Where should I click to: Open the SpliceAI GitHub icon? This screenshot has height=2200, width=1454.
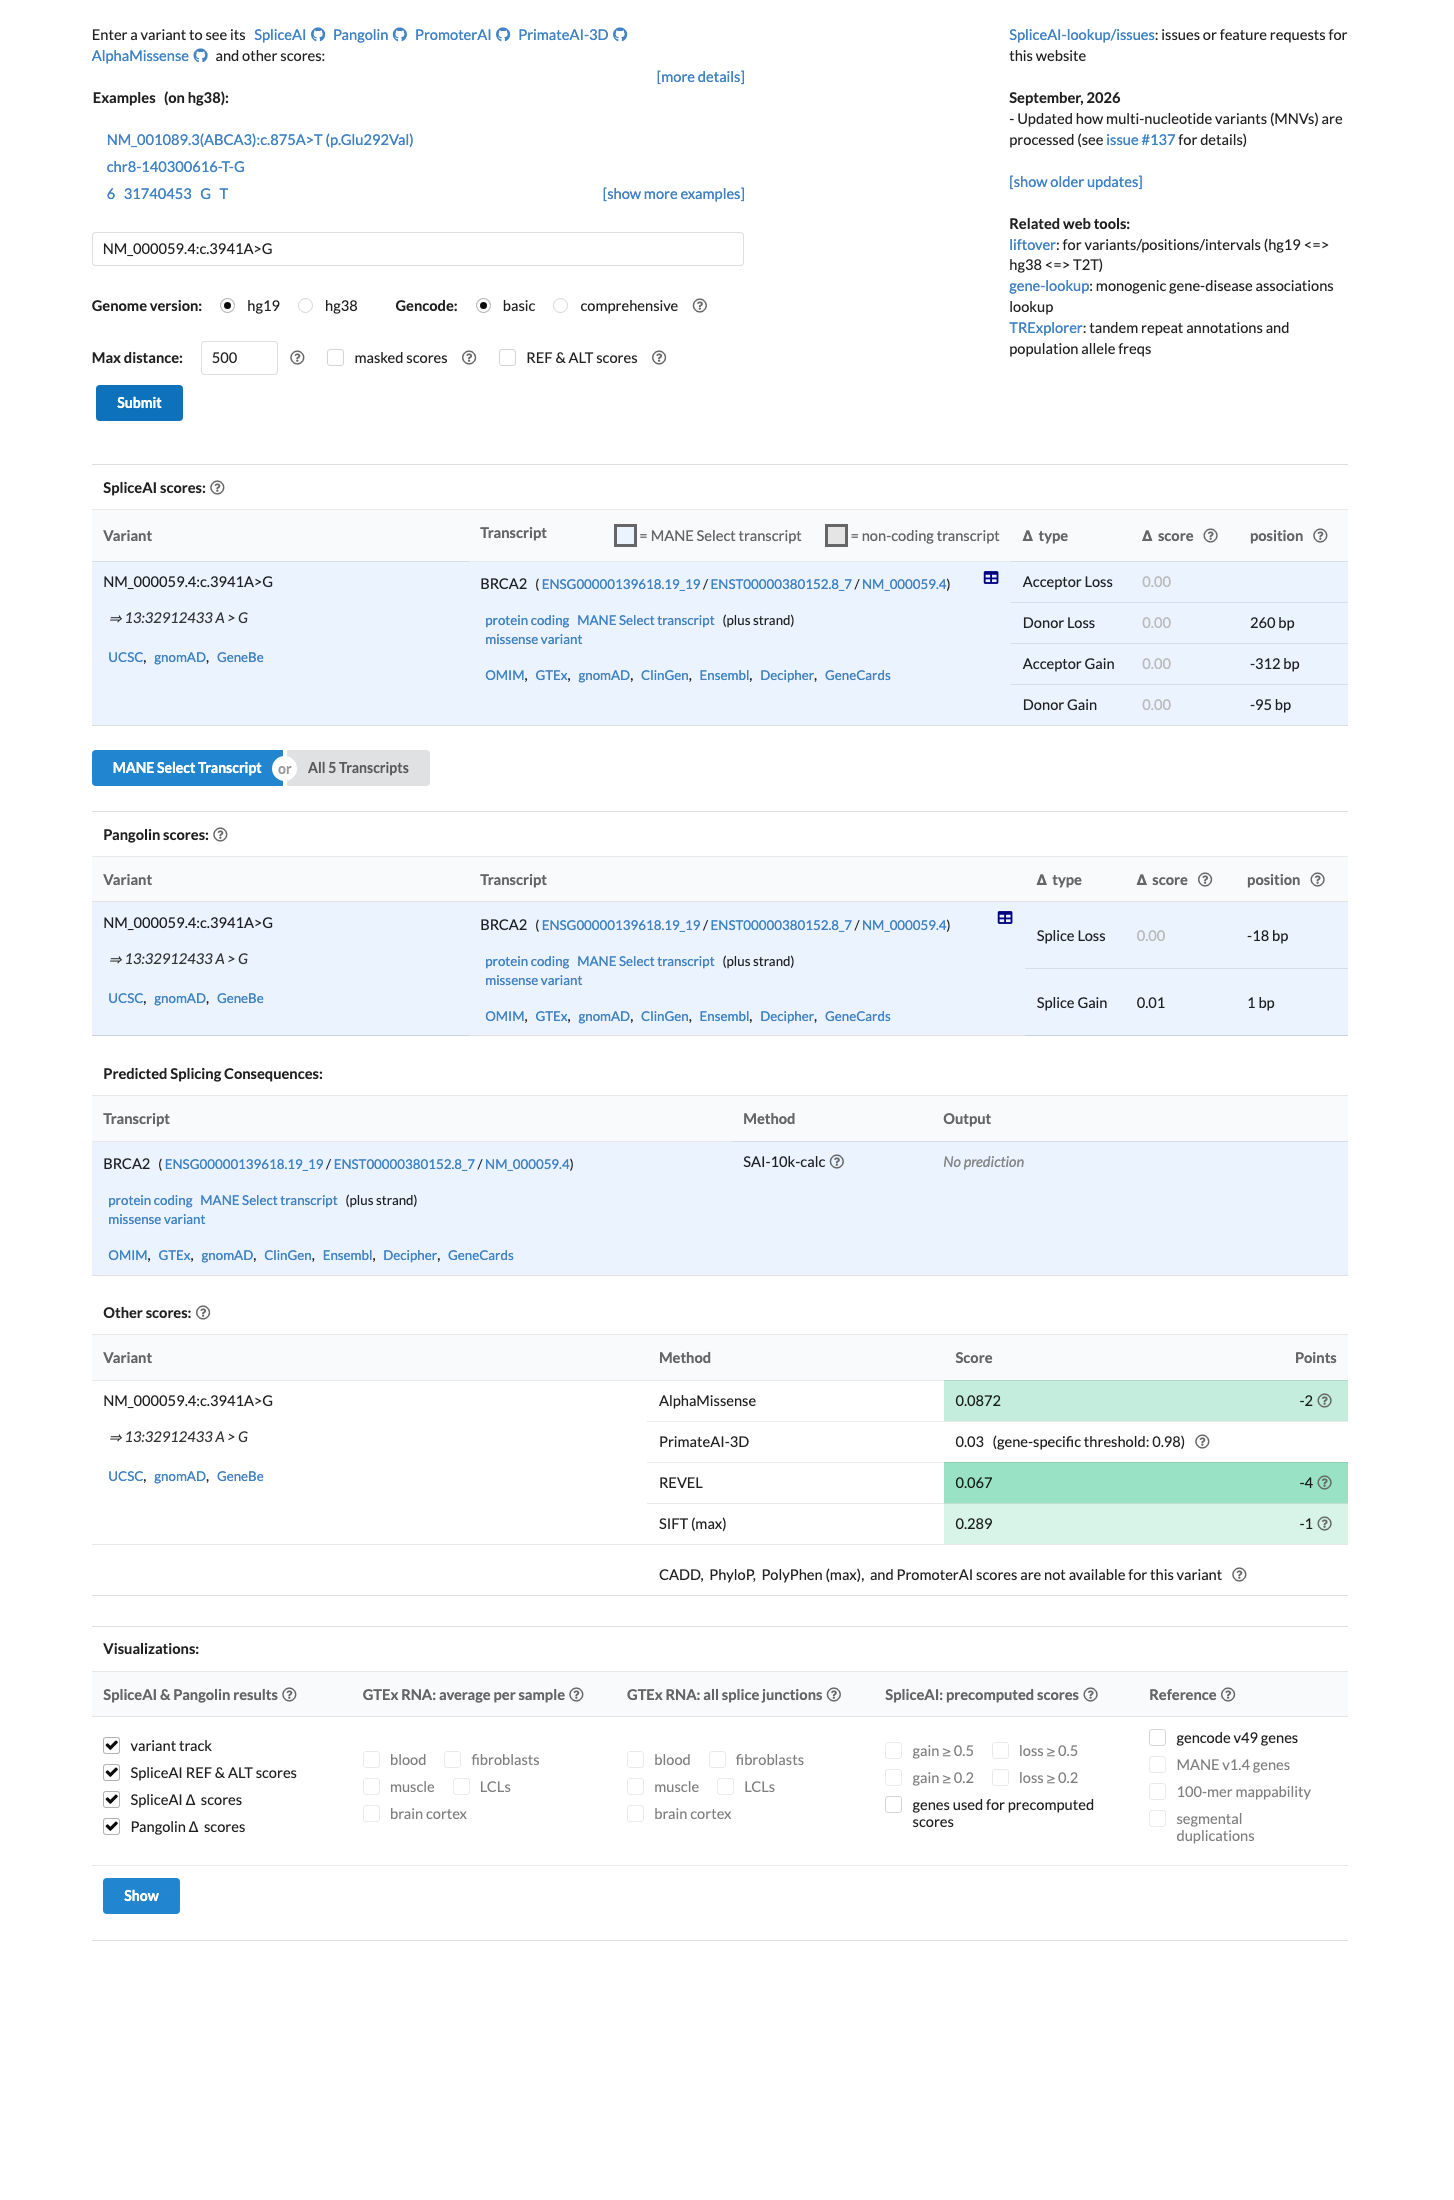point(318,35)
